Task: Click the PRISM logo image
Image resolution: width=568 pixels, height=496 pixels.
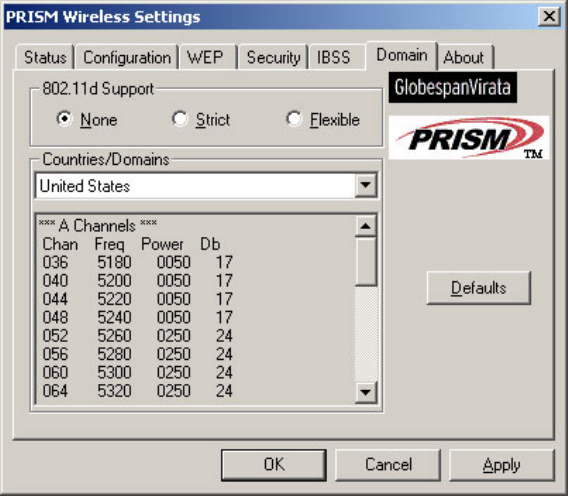Action: pyautogui.click(x=469, y=137)
